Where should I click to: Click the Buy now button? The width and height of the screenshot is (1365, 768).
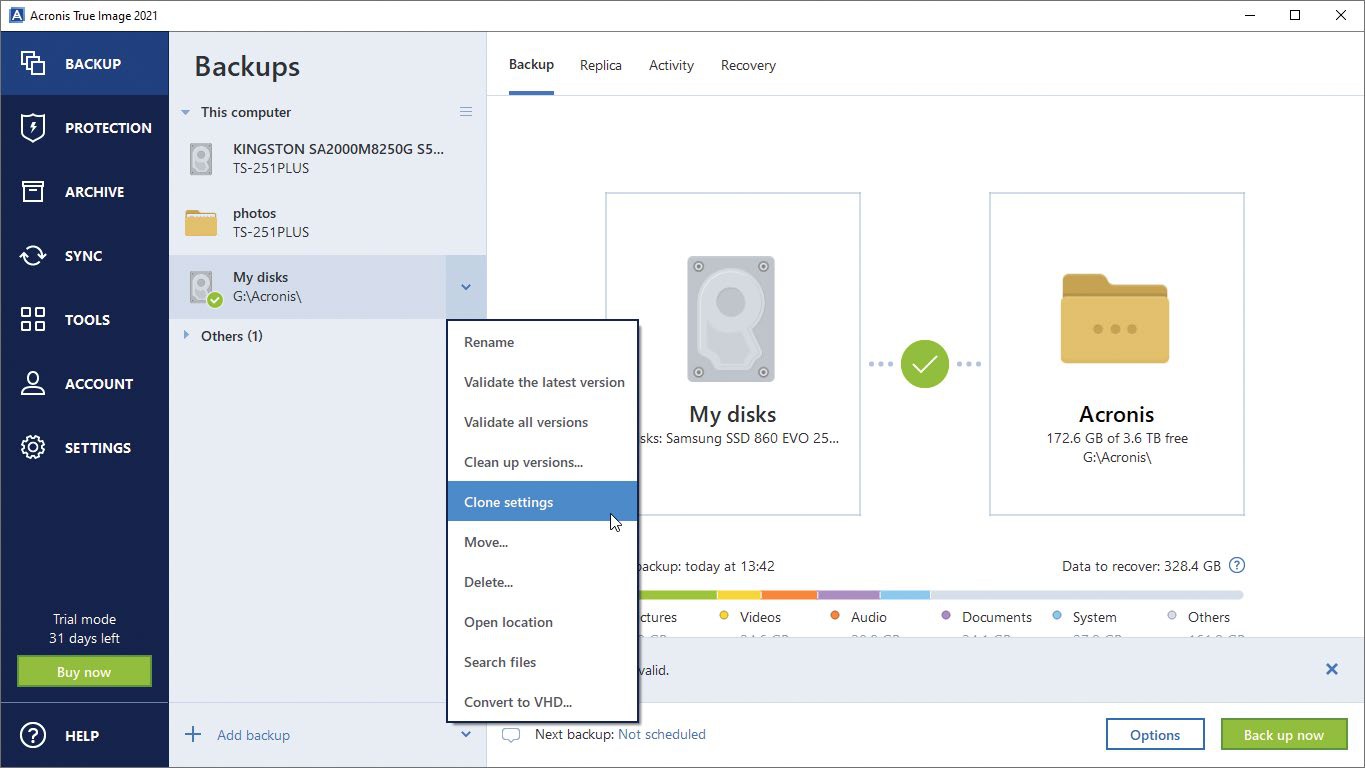point(84,672)
